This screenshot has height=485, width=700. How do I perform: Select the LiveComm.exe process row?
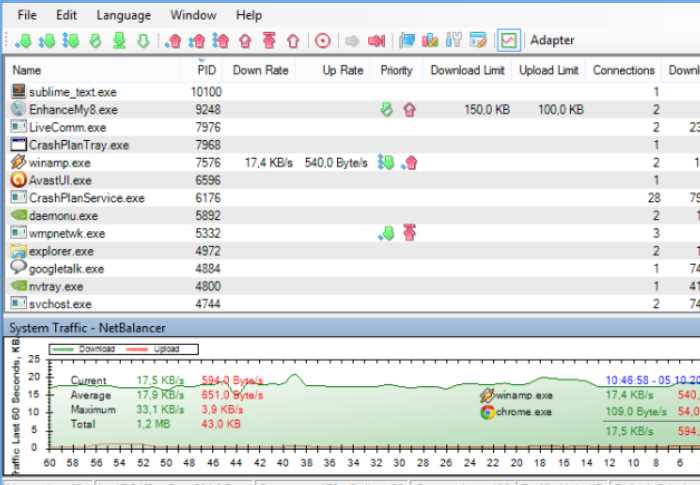point(352,127)
